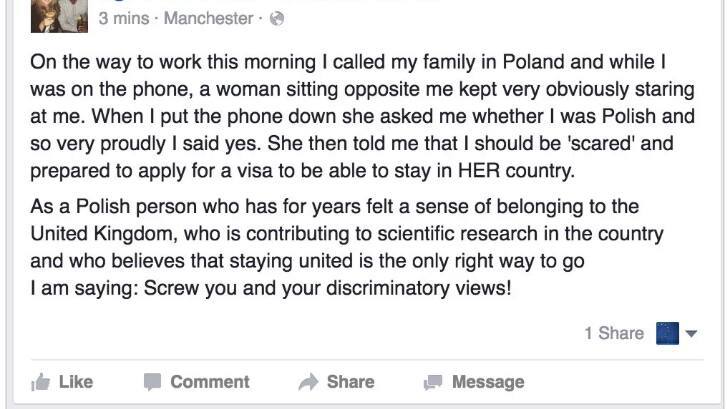Open the dropdown arrow beside the flag
This screenshot has width=727, height=409.
click(x=691, y=333)
